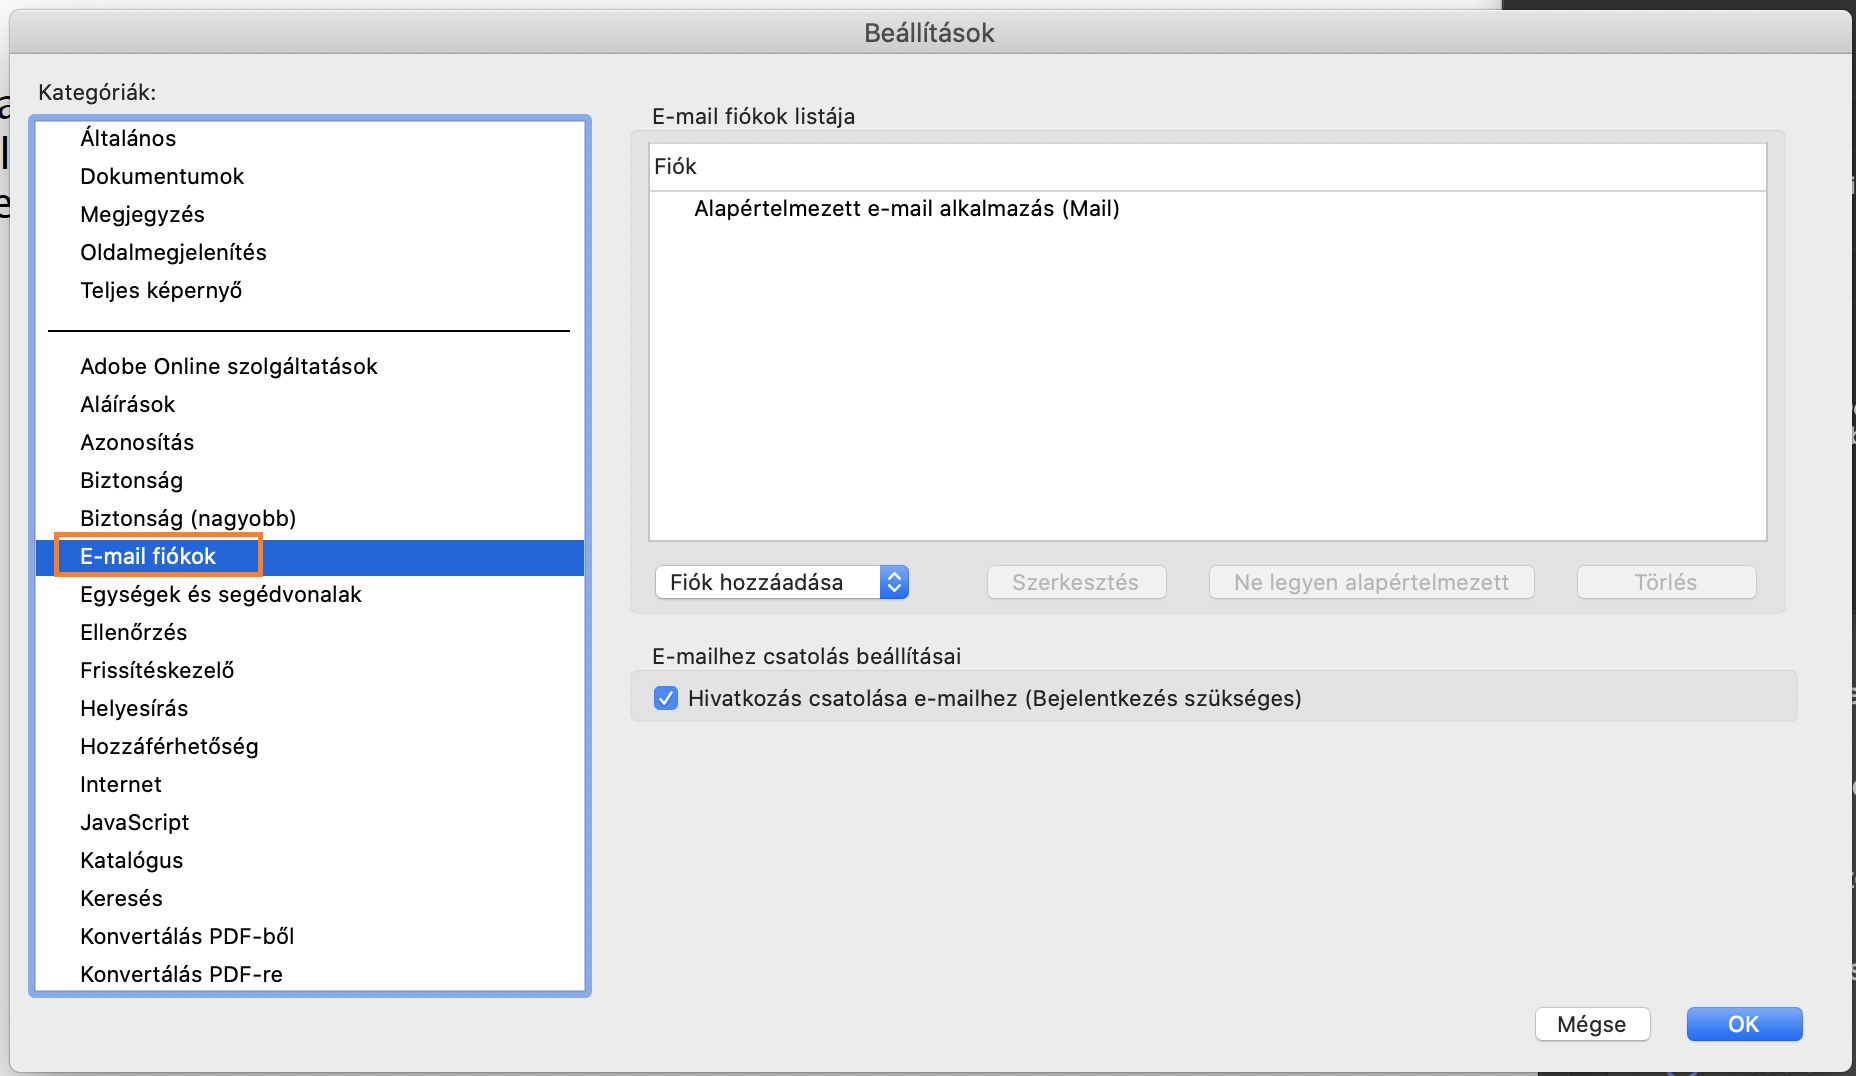The image size is (1856, 1076).
Task: Select the Általános category
Action: pos(310,138)
